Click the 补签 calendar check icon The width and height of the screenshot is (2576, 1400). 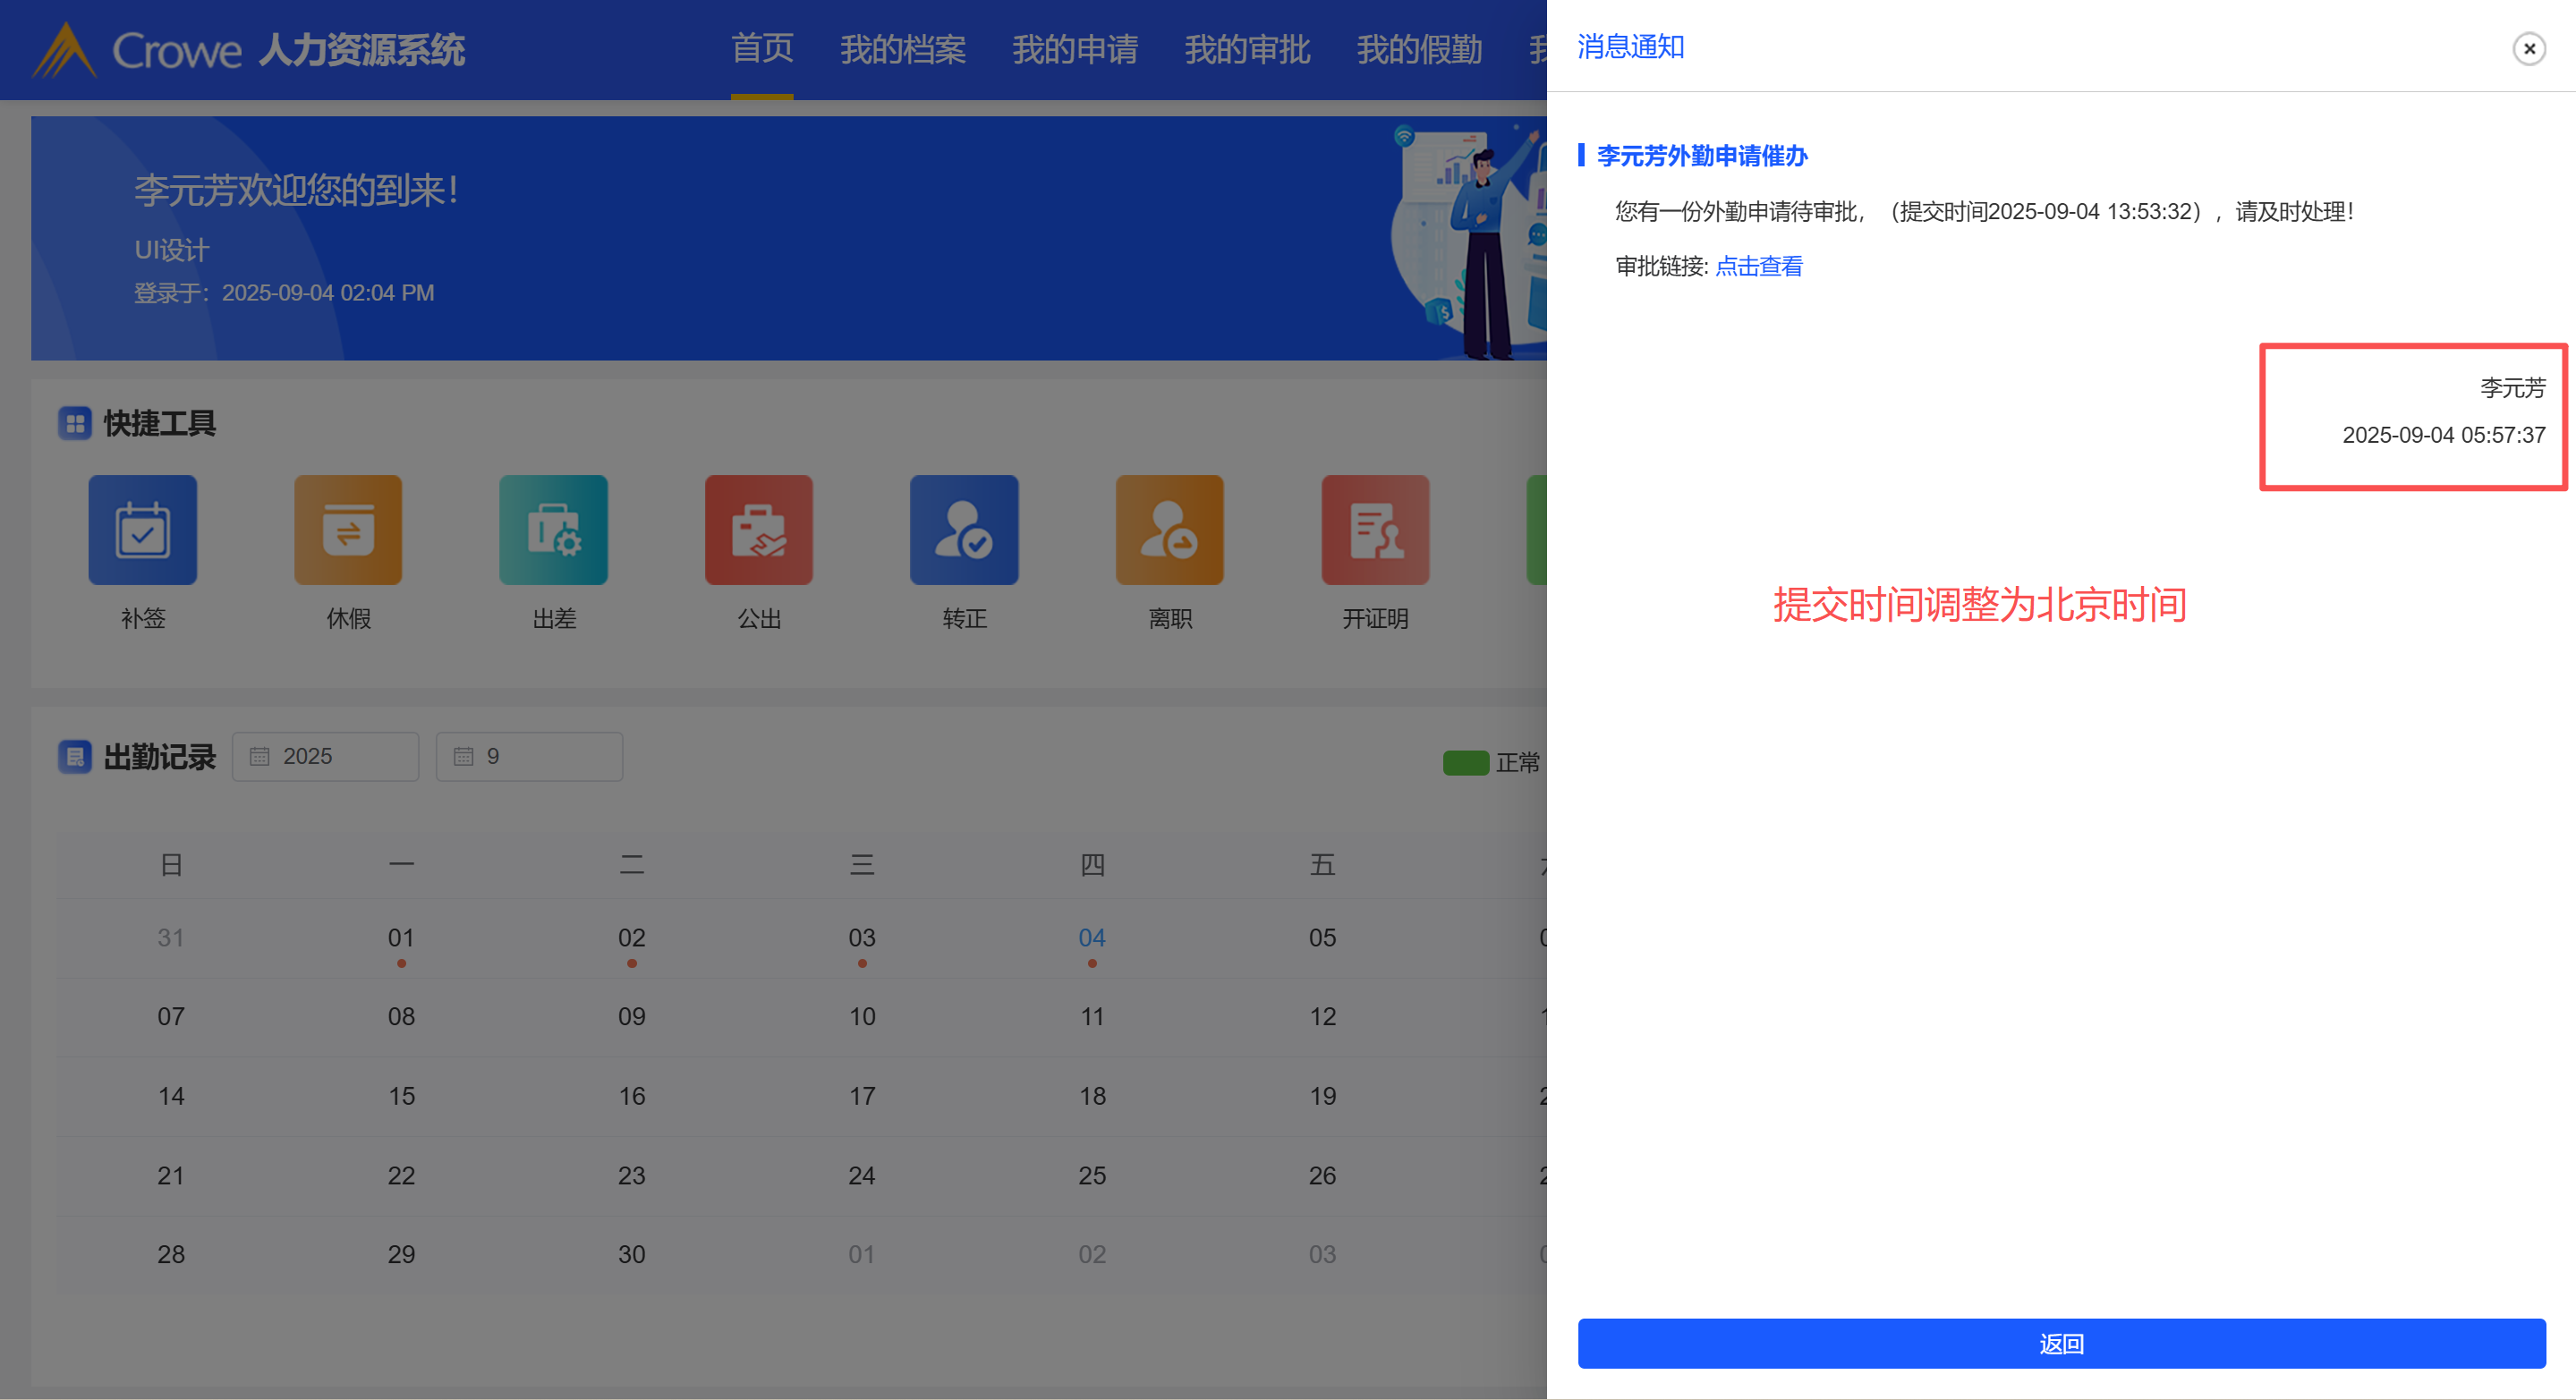142,529
